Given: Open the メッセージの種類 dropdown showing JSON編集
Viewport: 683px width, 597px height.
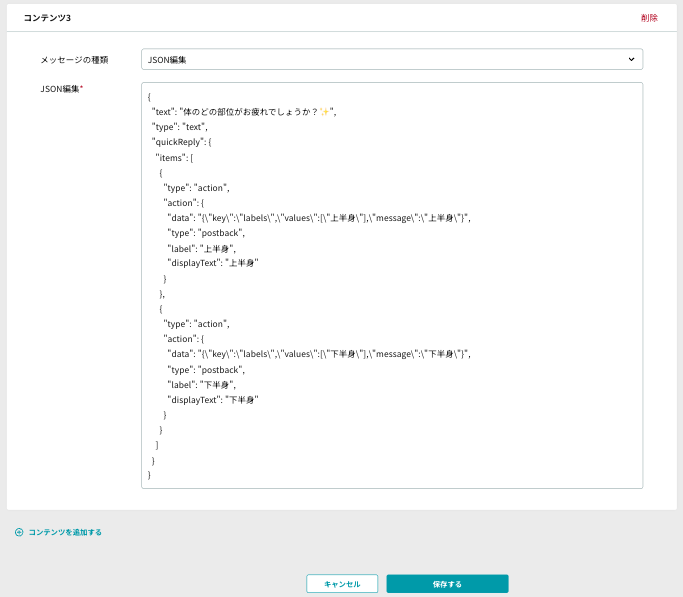Looking at the screenshot, I should pos(392,59).
